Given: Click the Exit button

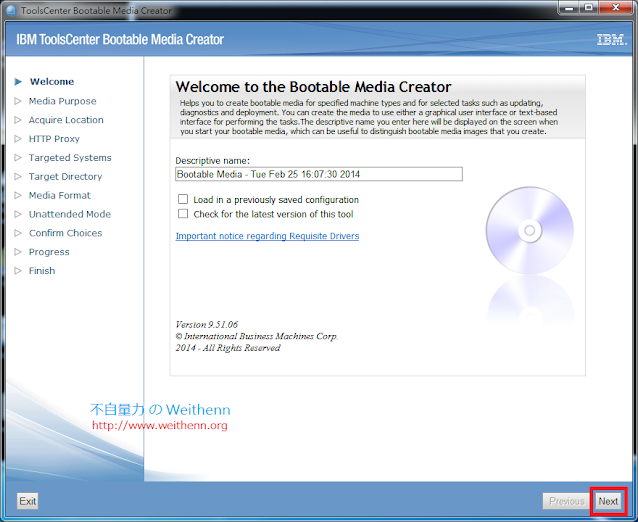Looking at the screenshot, I should tap(28, 501).
